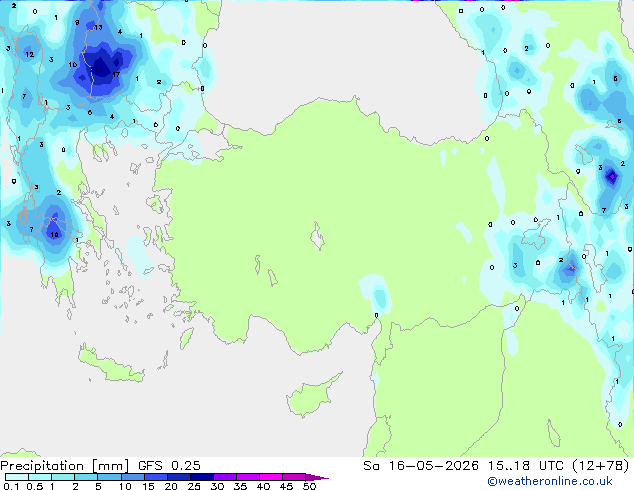Click the '12' precipitation value on map
The image size is (634, 490).
[30, 54]
